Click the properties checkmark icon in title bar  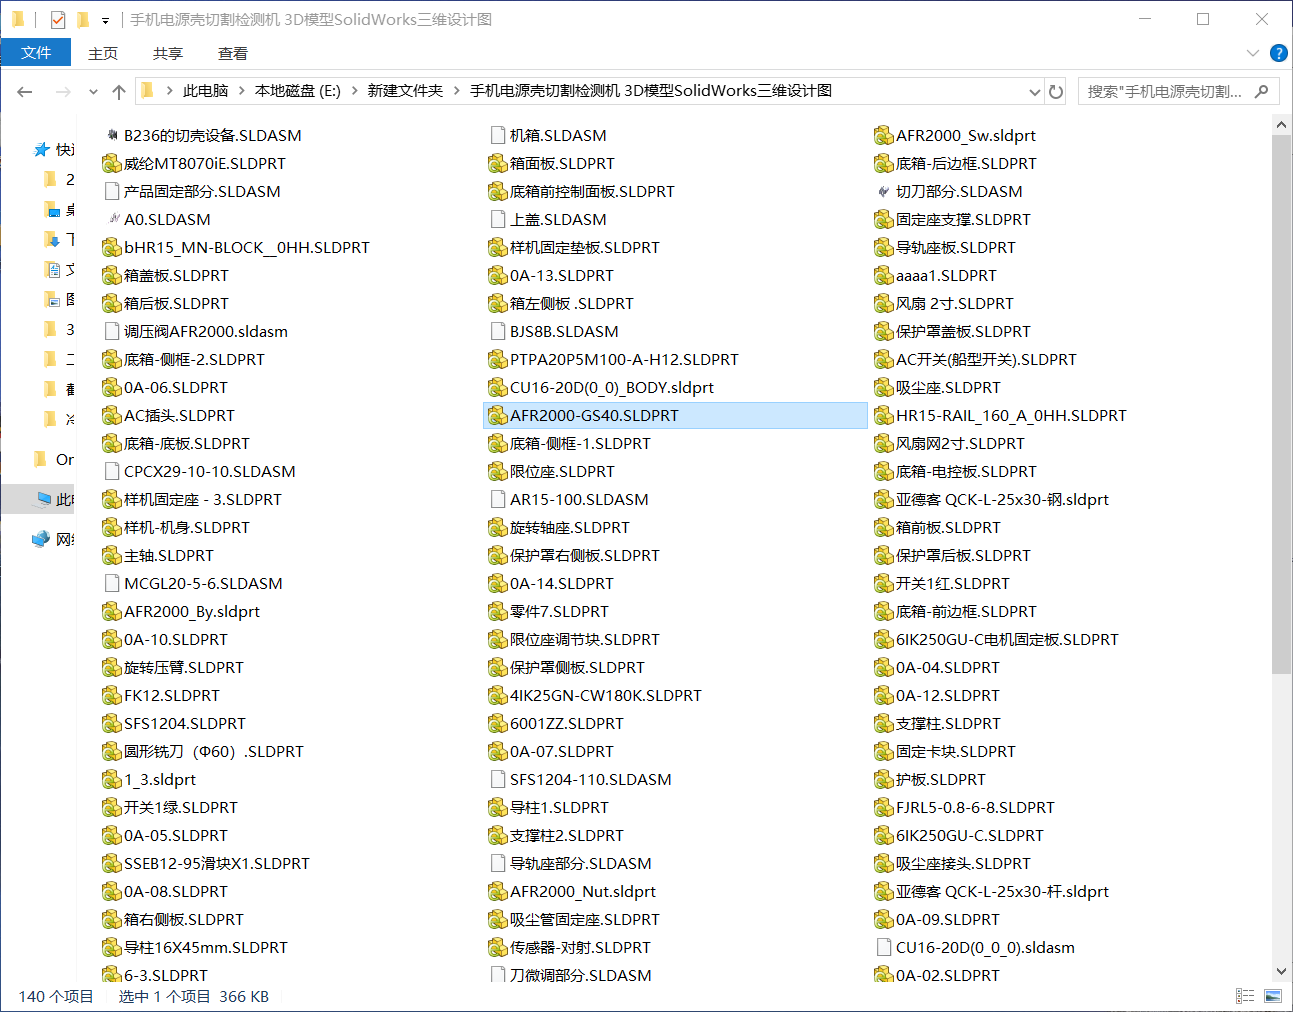[x=57, y=19]
